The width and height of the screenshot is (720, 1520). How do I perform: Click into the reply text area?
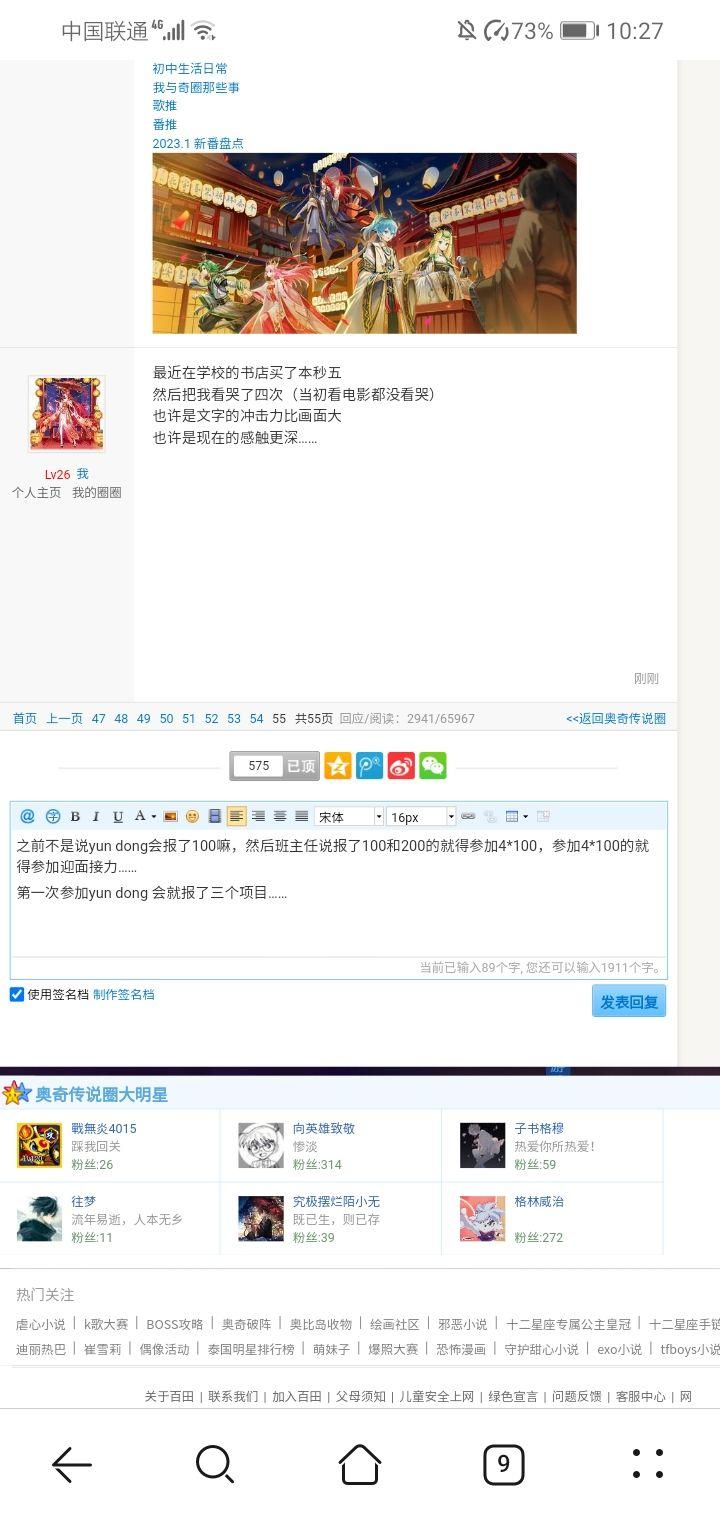coord(339,893)
